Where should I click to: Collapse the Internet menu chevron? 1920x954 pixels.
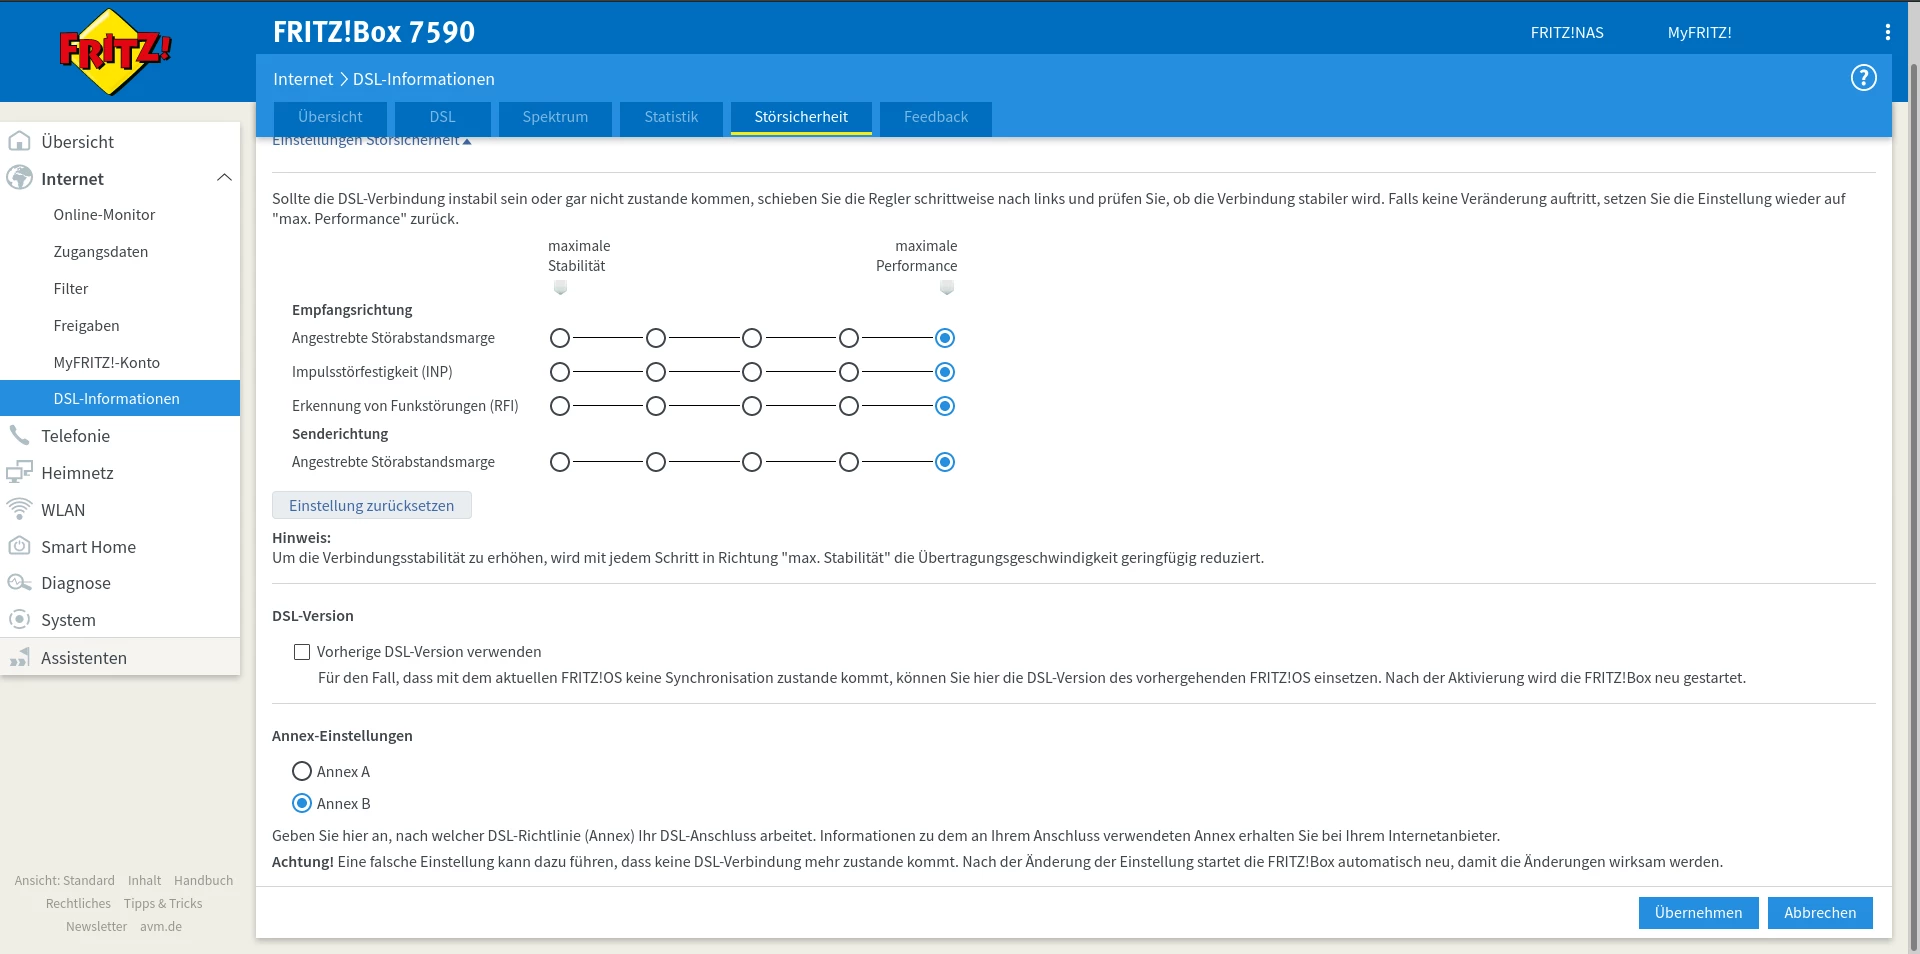224,178
